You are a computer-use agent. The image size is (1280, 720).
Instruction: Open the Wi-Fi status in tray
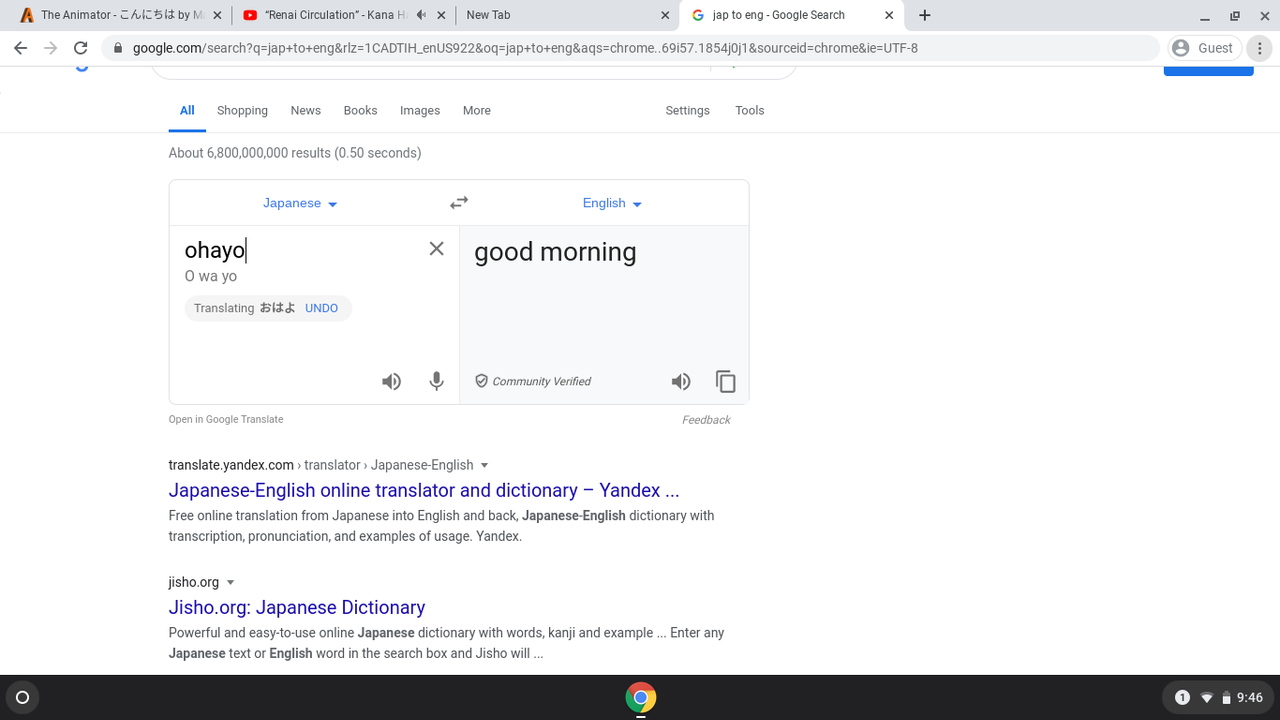1207,697
